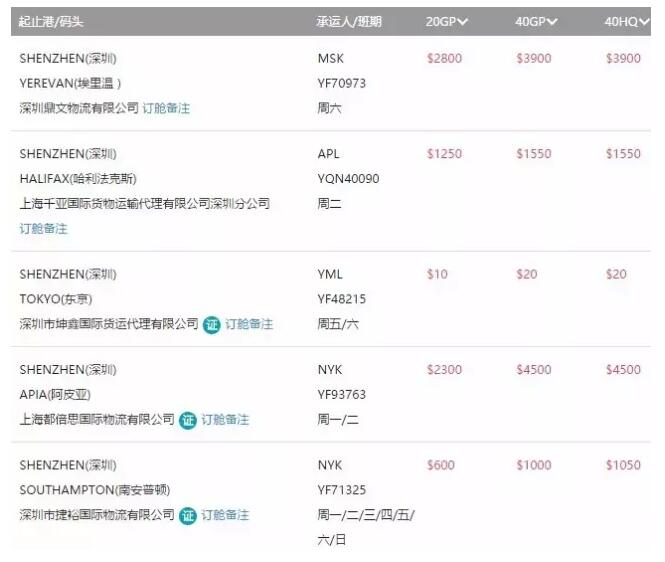Click company 深圳鼎文物流有限公司

pyautogui.click(x=79, y=108)
